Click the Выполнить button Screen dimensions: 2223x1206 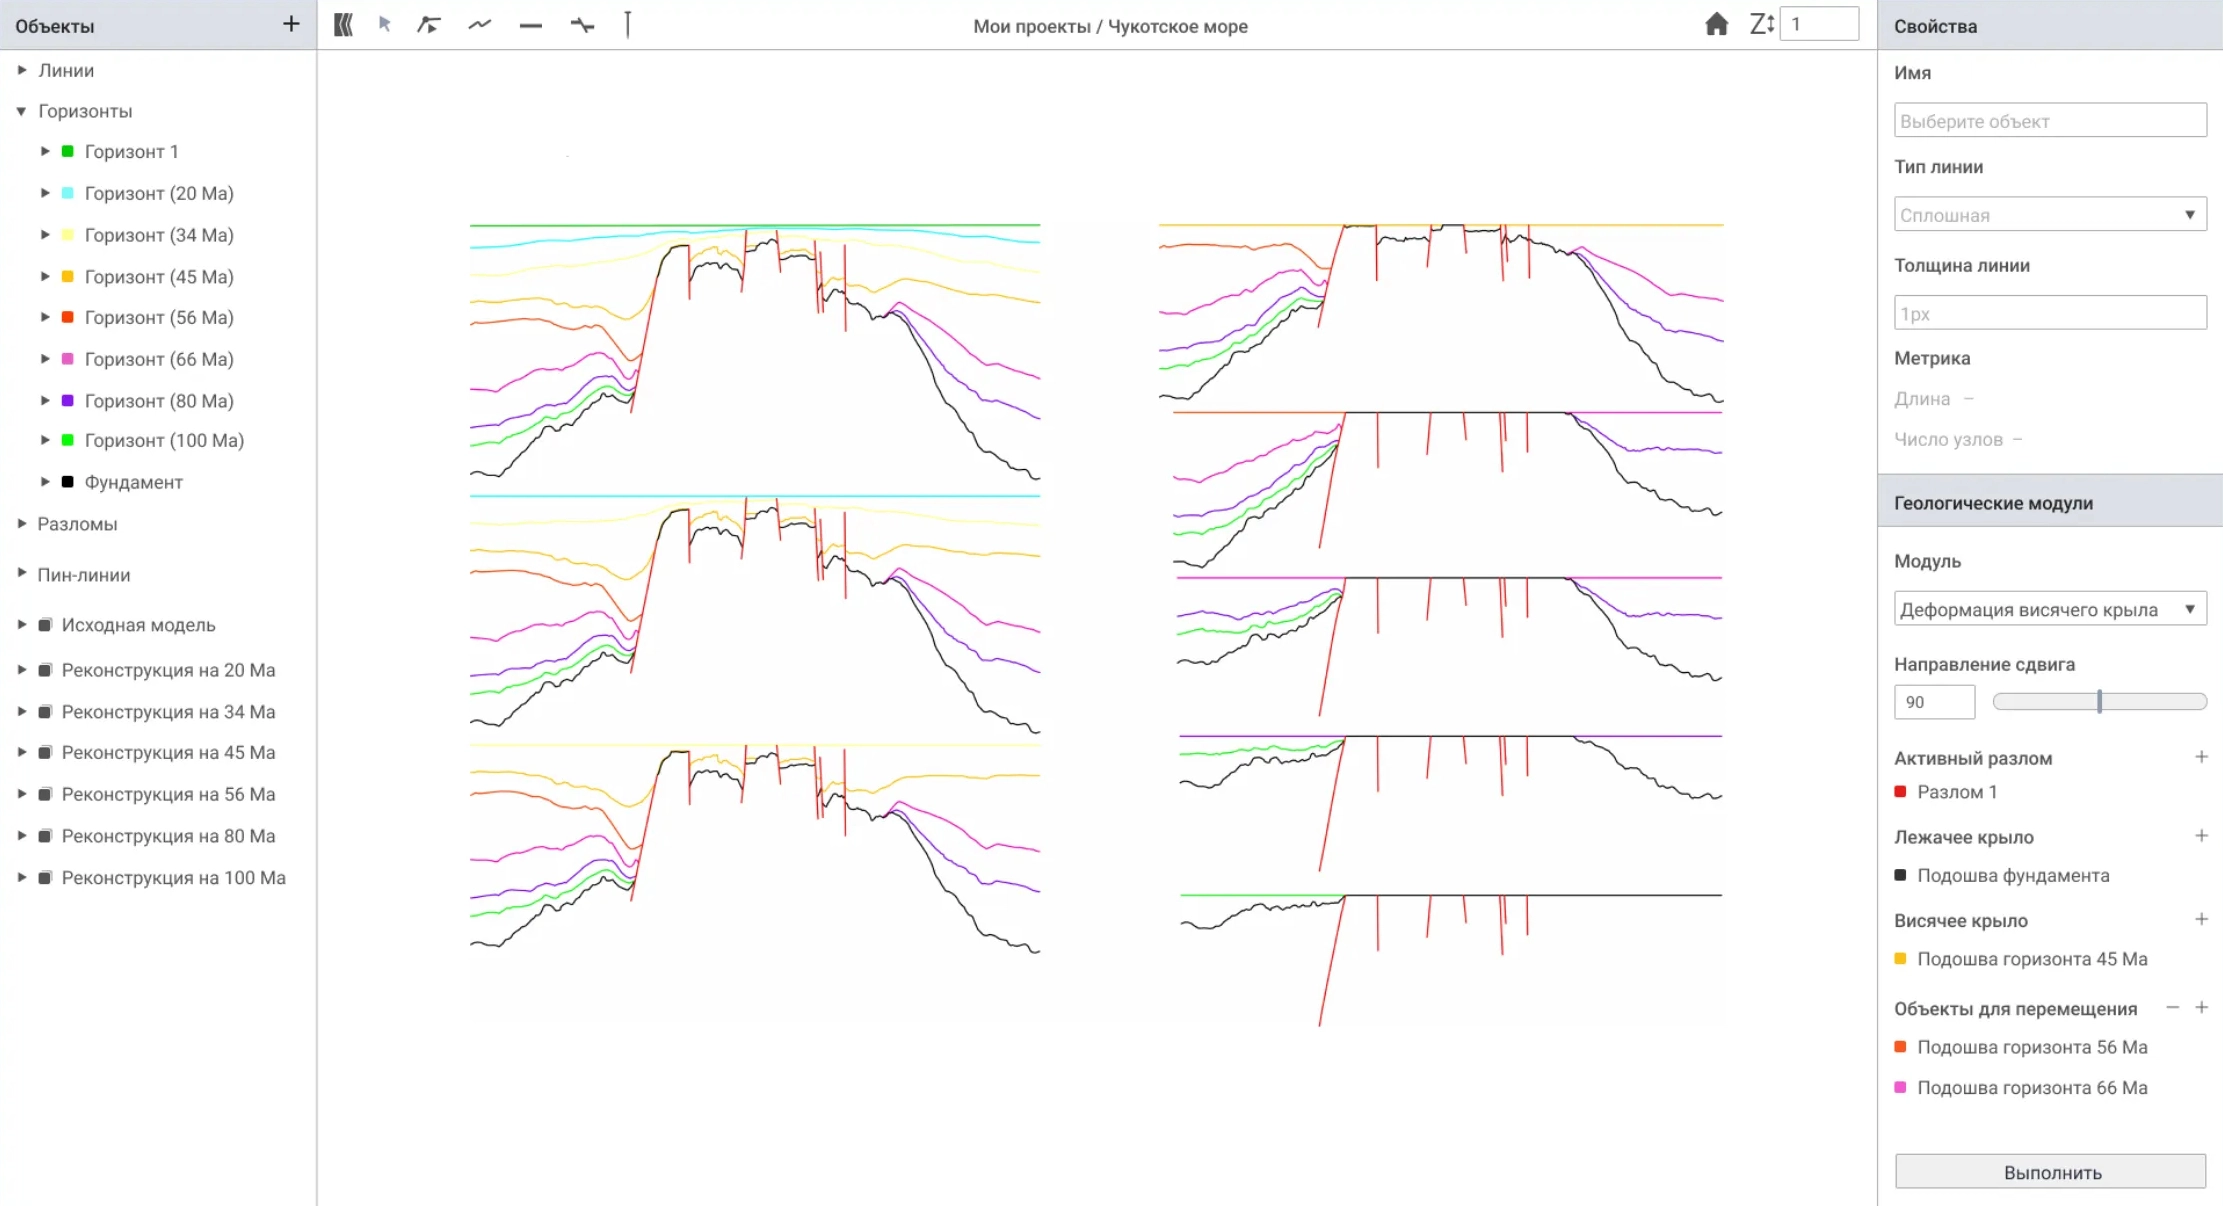click(x=2050, y=1172)
